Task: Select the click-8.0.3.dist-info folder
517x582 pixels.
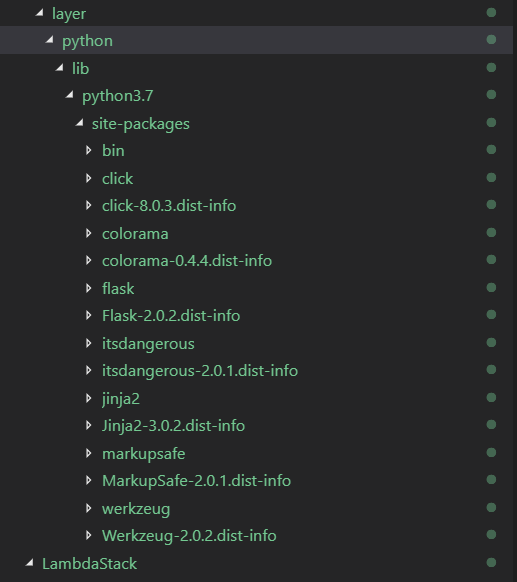Action: pos(169,206)
